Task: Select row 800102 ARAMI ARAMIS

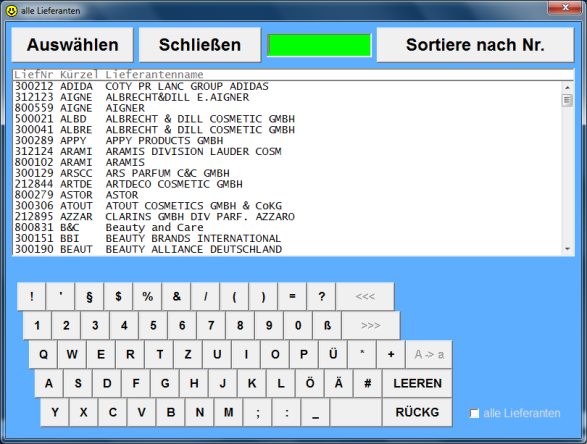Action: [288, 162]
